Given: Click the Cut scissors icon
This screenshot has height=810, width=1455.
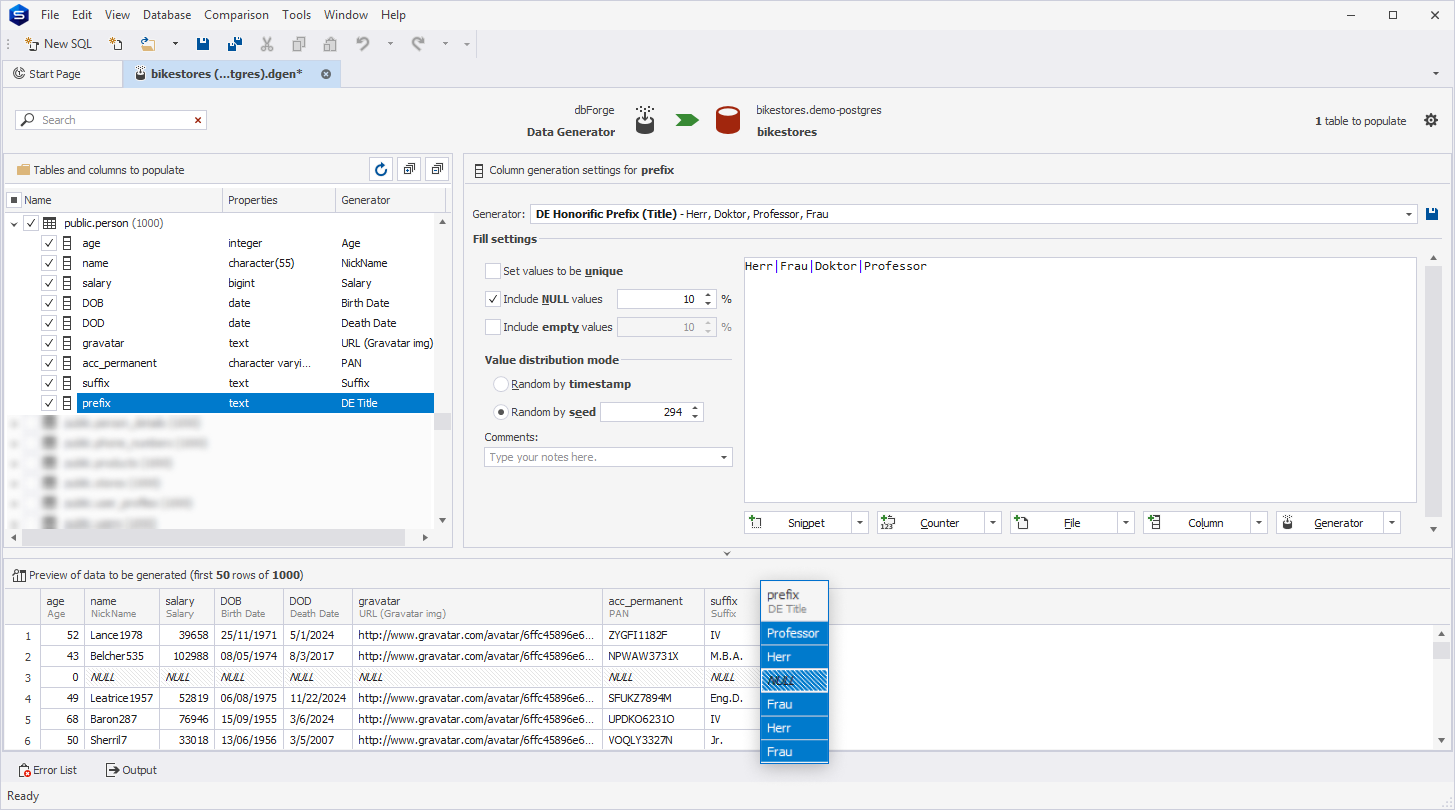Looking at the screenshot, I should click(x=267, y=44).
